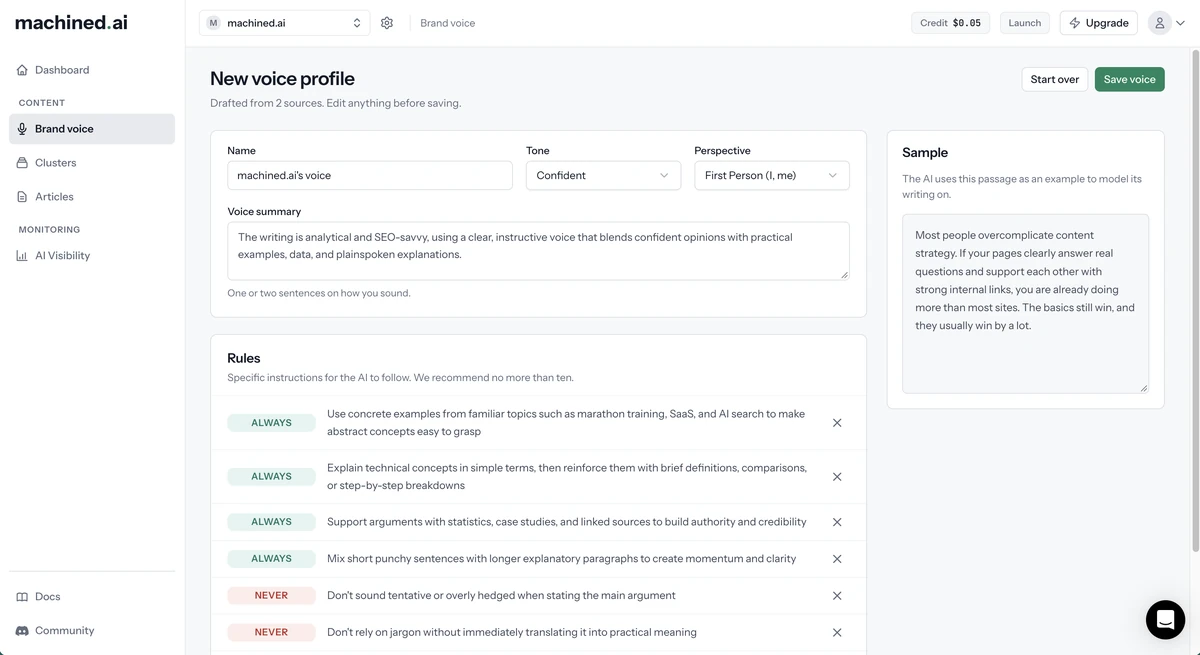Click the Launch button

(x=1025, y=23)
